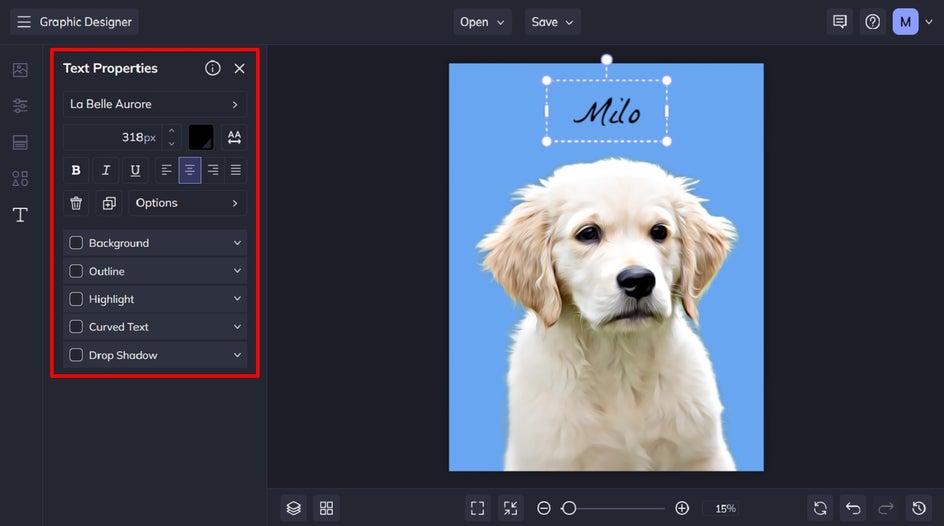
Task: Apply Italic formatting to text
Action: [x=105, y=170]
